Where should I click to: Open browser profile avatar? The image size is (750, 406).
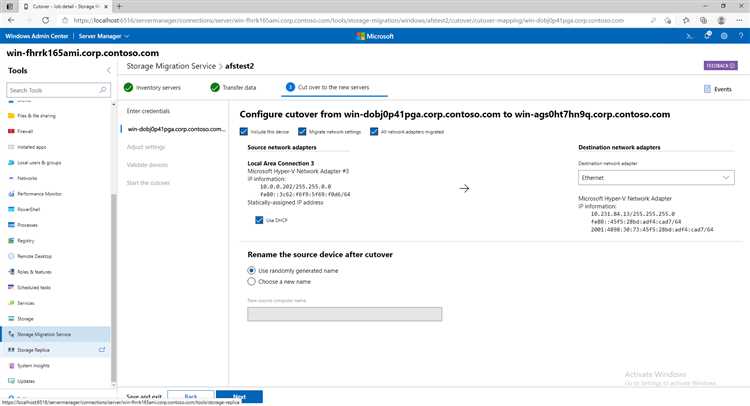[x=721, y=20]
